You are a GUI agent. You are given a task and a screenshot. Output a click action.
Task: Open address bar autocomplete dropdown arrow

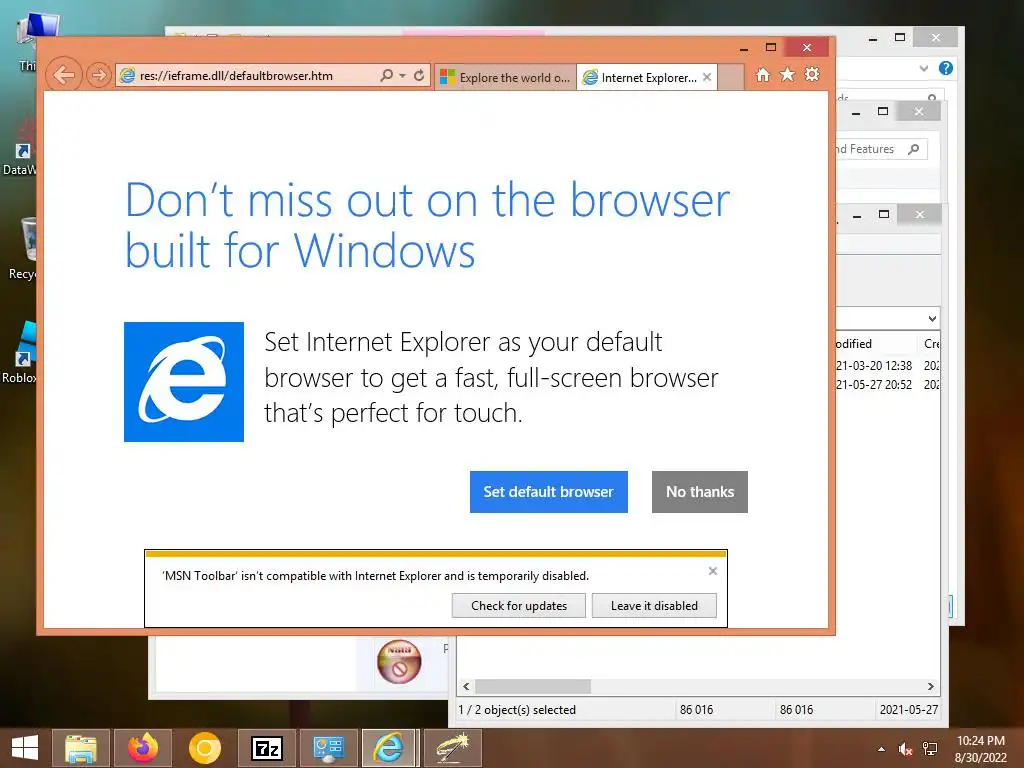[402, 76]
